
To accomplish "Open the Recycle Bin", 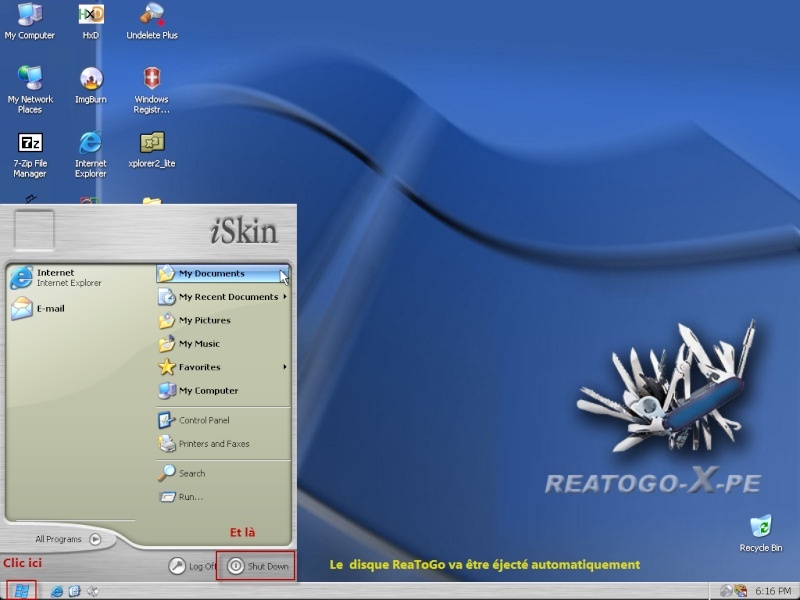I will click(x=761, y=533).
